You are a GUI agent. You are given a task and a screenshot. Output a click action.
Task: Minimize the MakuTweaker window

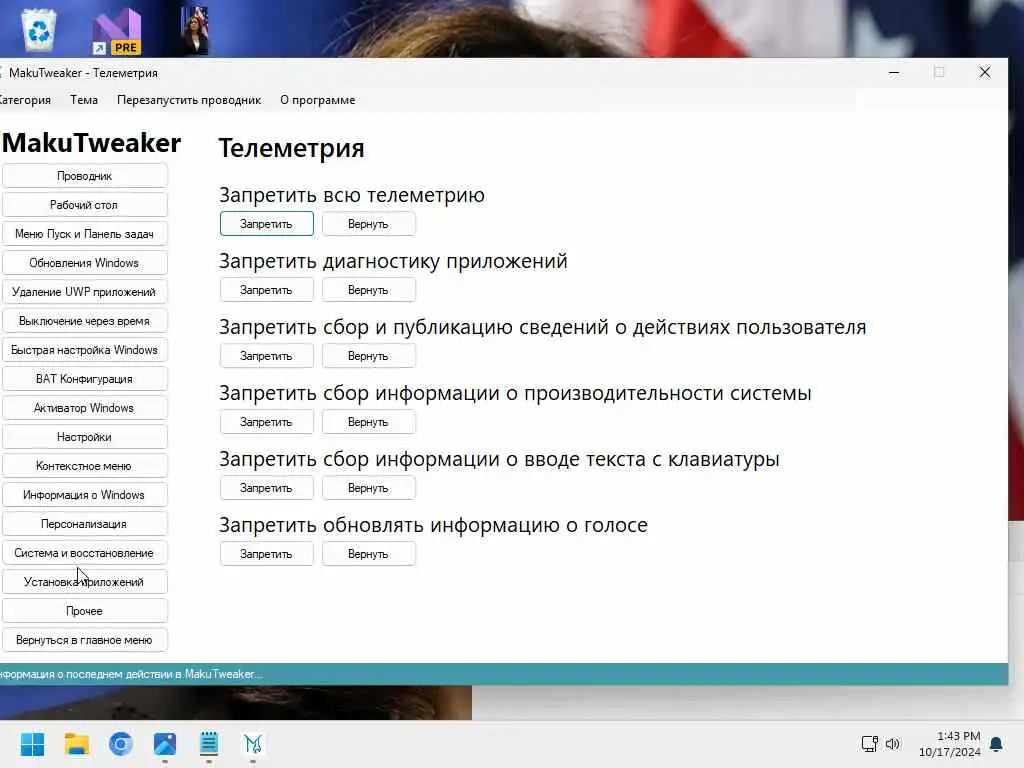coord(894,72)
